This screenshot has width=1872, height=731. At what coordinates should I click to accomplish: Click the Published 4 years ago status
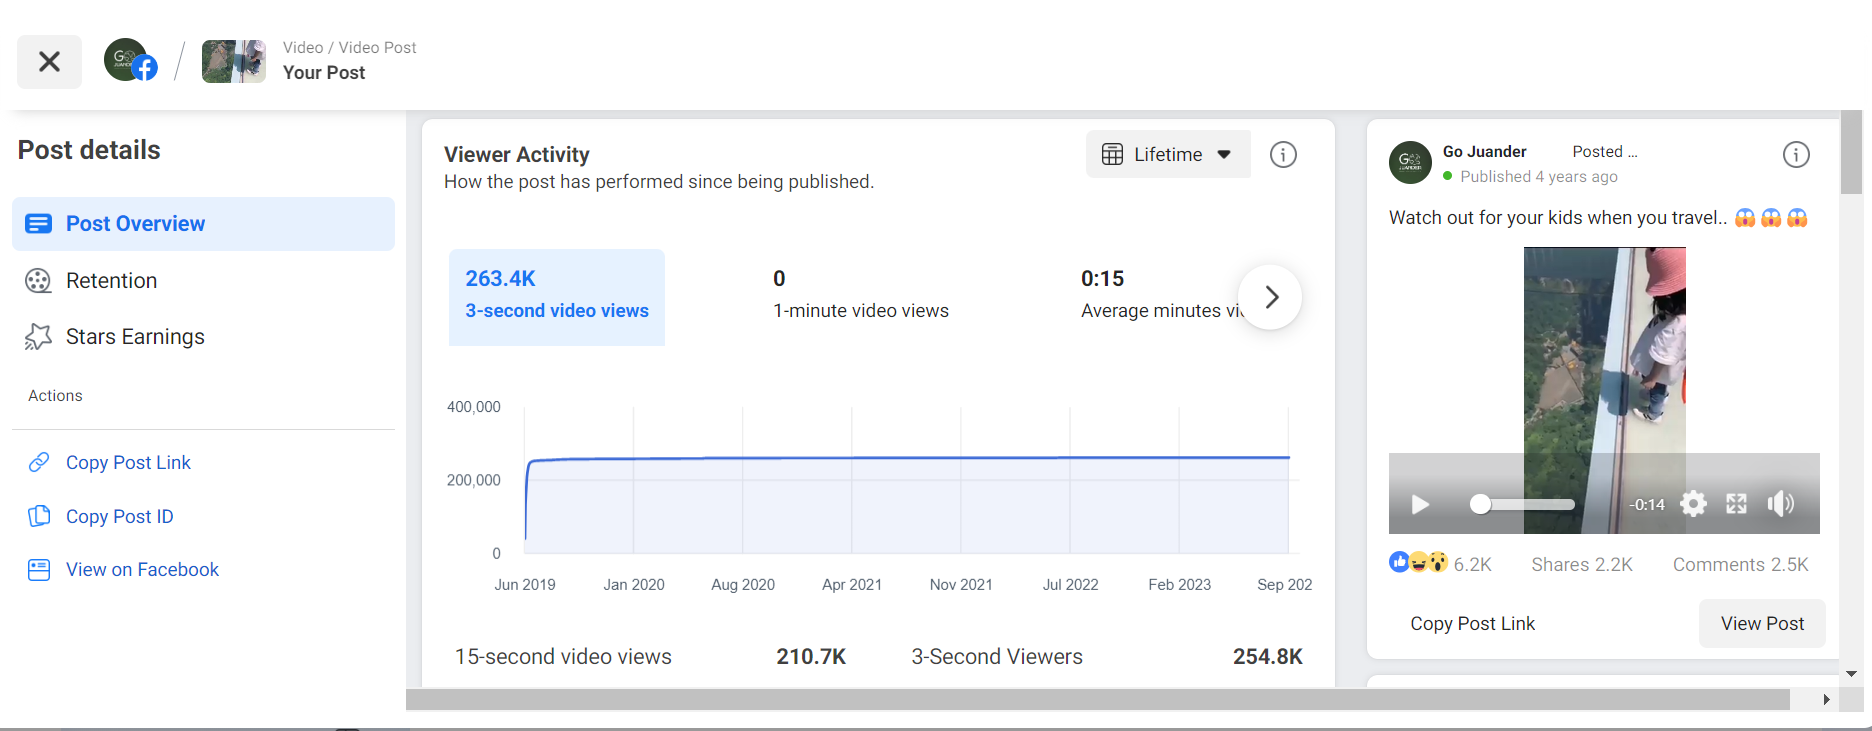coord(1538,177)
